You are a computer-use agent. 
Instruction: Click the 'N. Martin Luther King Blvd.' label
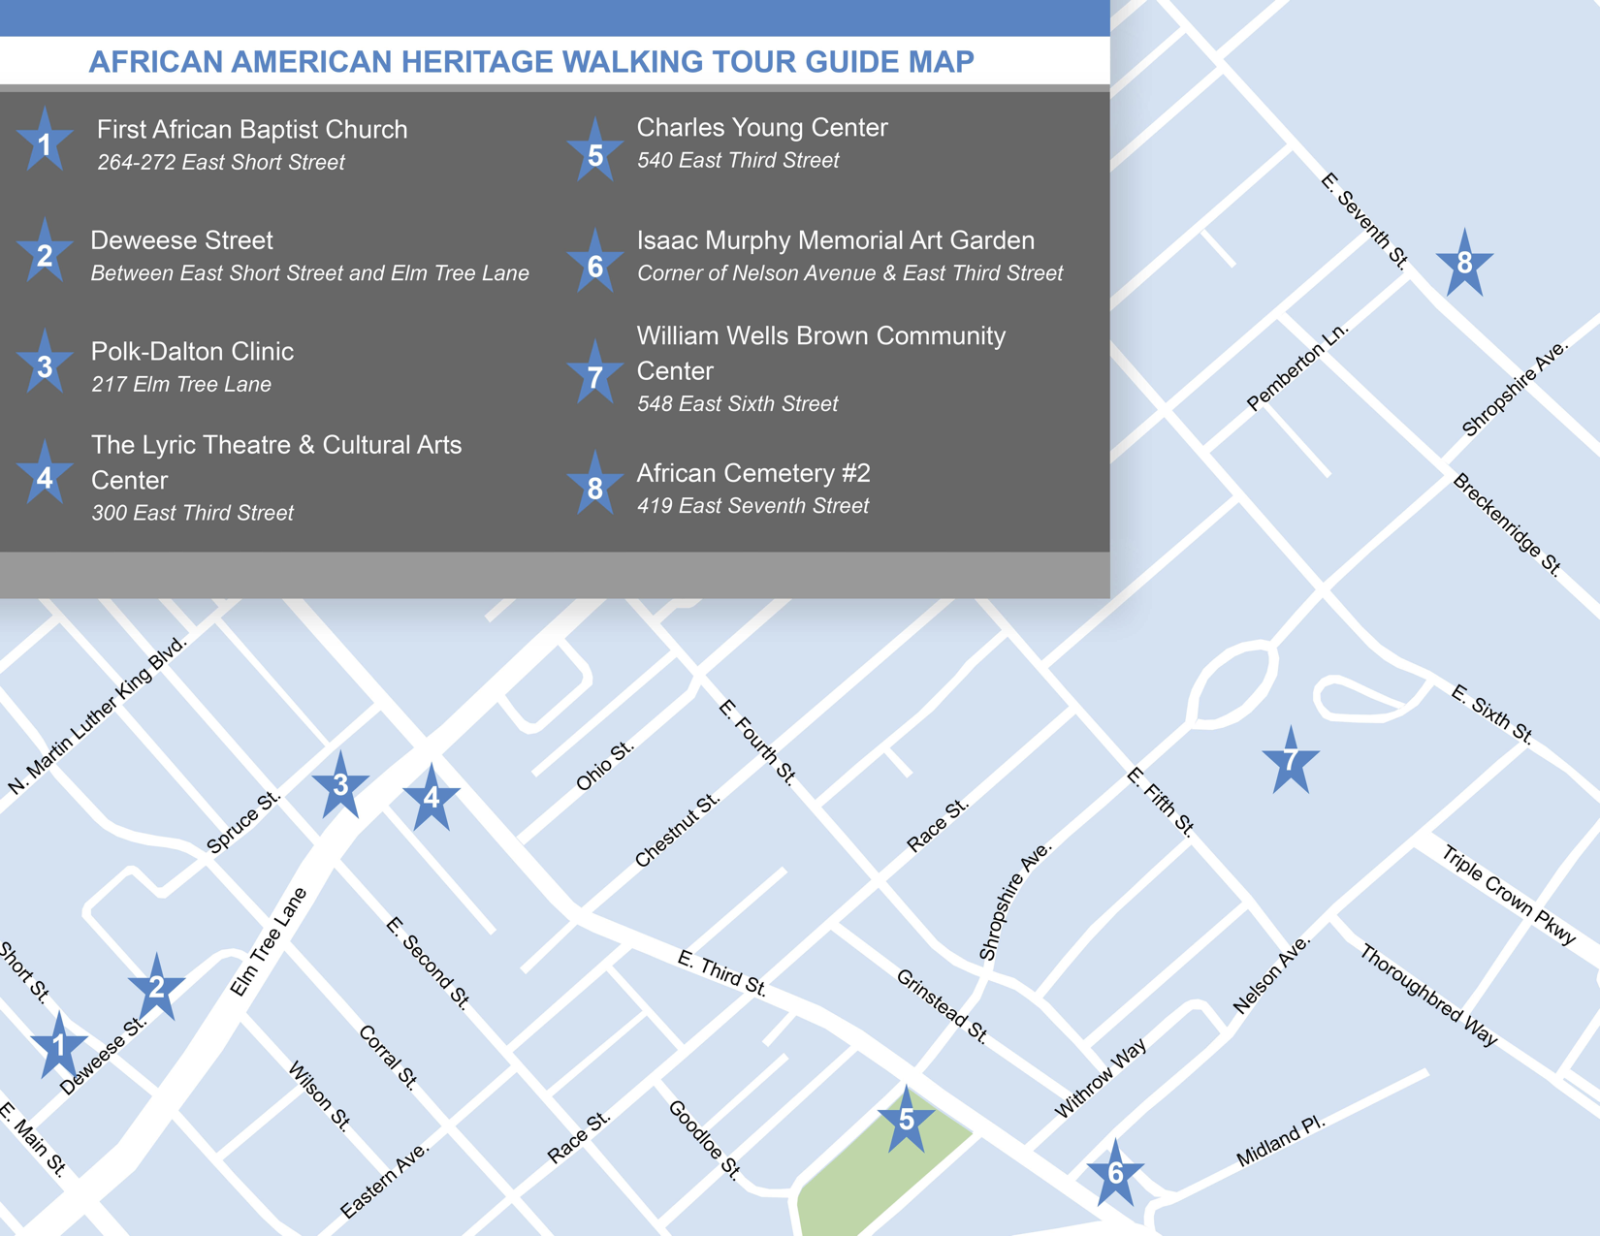tap(98, 715)
